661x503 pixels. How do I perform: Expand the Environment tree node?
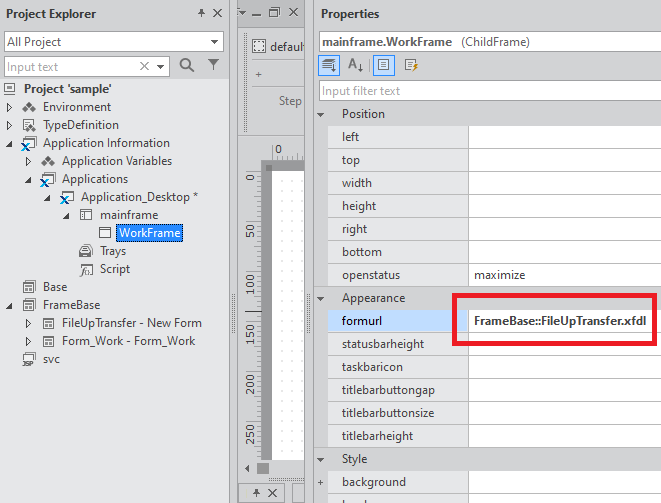point(10,107)
